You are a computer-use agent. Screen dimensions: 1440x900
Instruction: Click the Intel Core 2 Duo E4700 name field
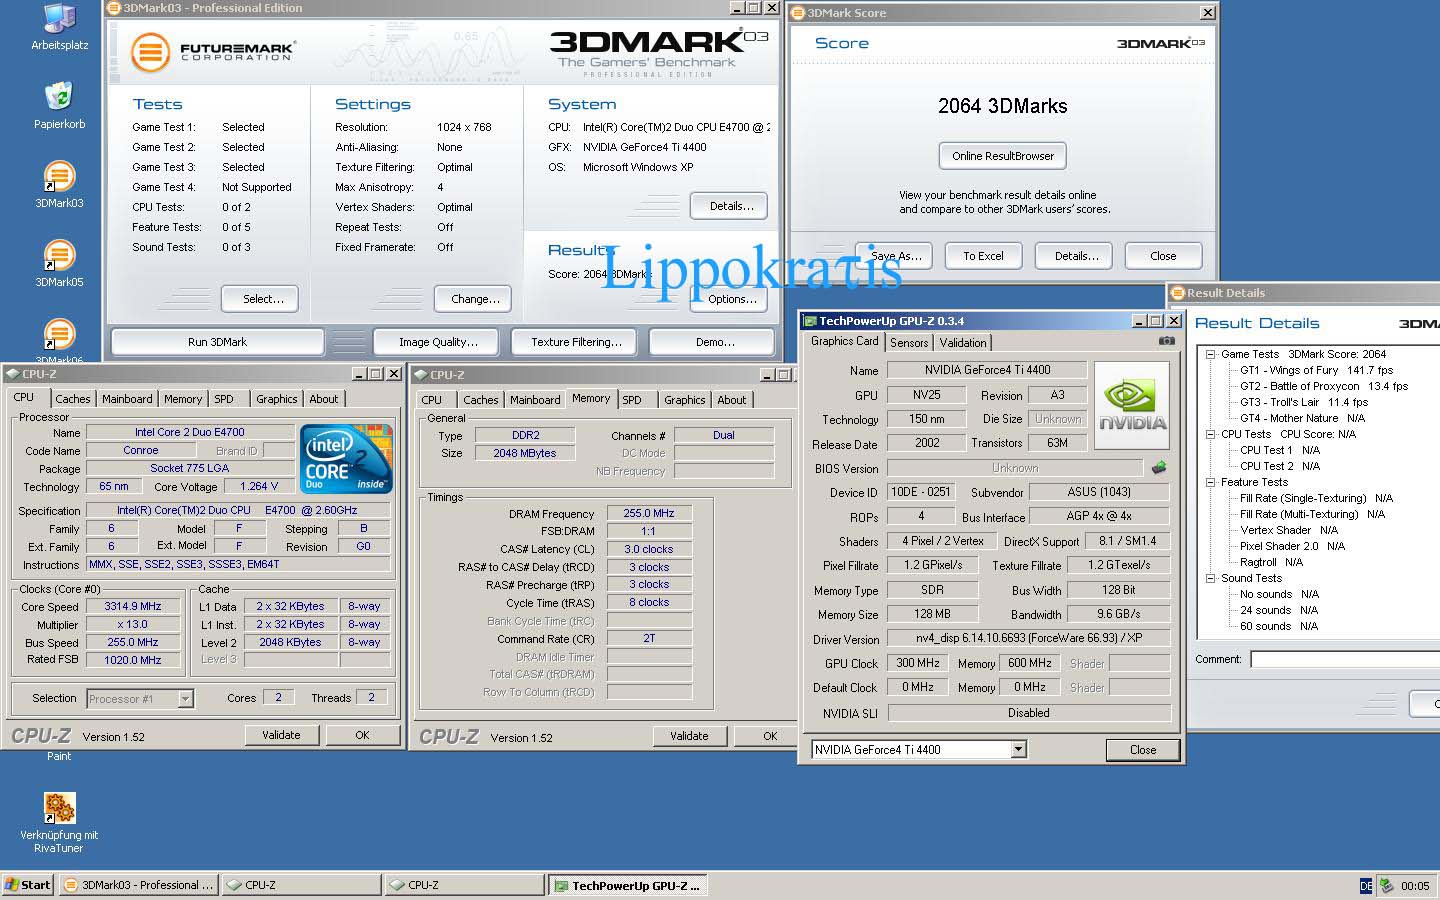tap(190, 432)
